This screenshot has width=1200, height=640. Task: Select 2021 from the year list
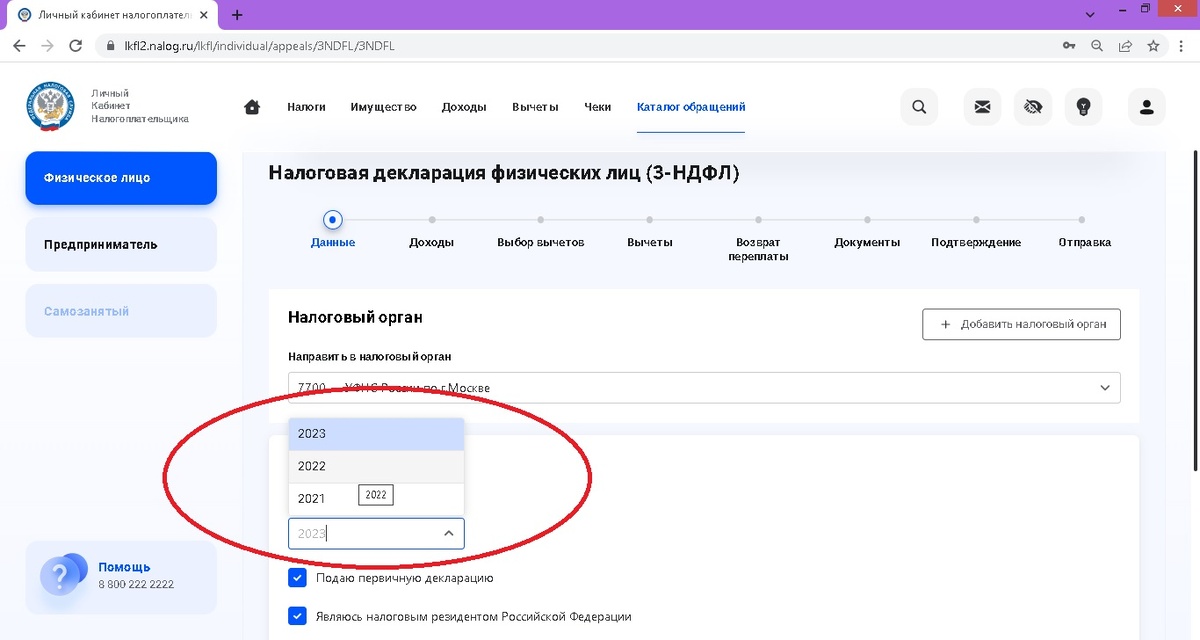311,498
